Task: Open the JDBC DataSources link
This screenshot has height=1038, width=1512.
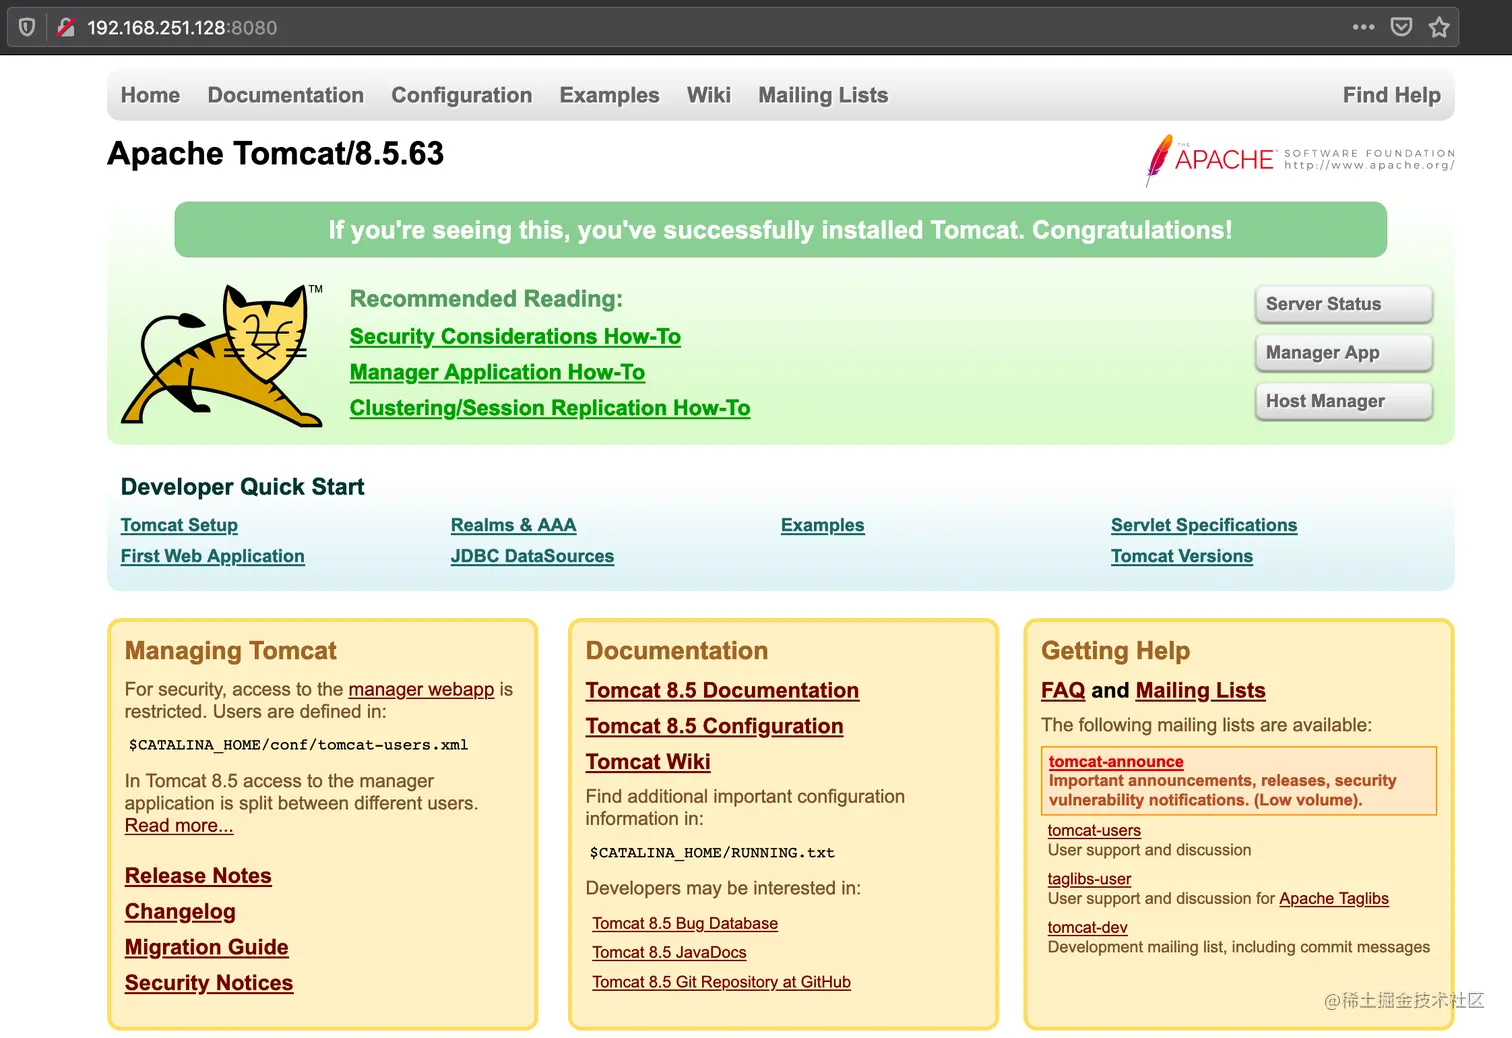Action: (532, 556)
